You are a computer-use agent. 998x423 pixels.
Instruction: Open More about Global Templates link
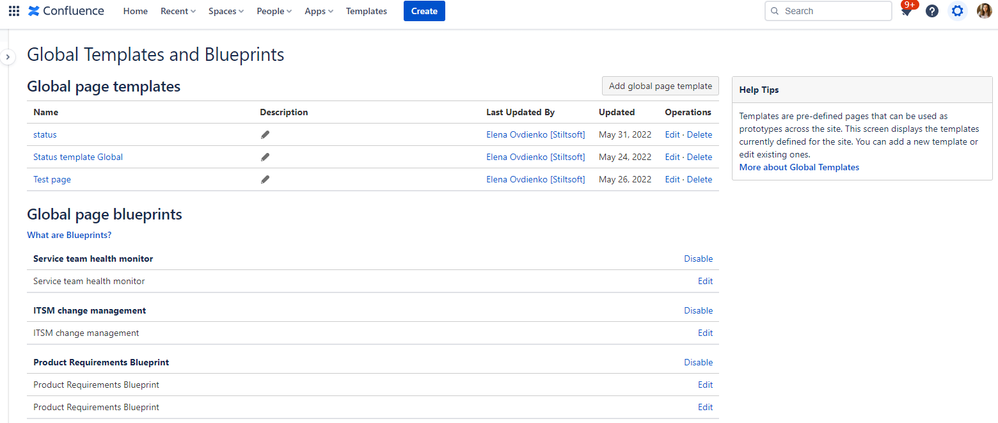(x=799, y=167)
